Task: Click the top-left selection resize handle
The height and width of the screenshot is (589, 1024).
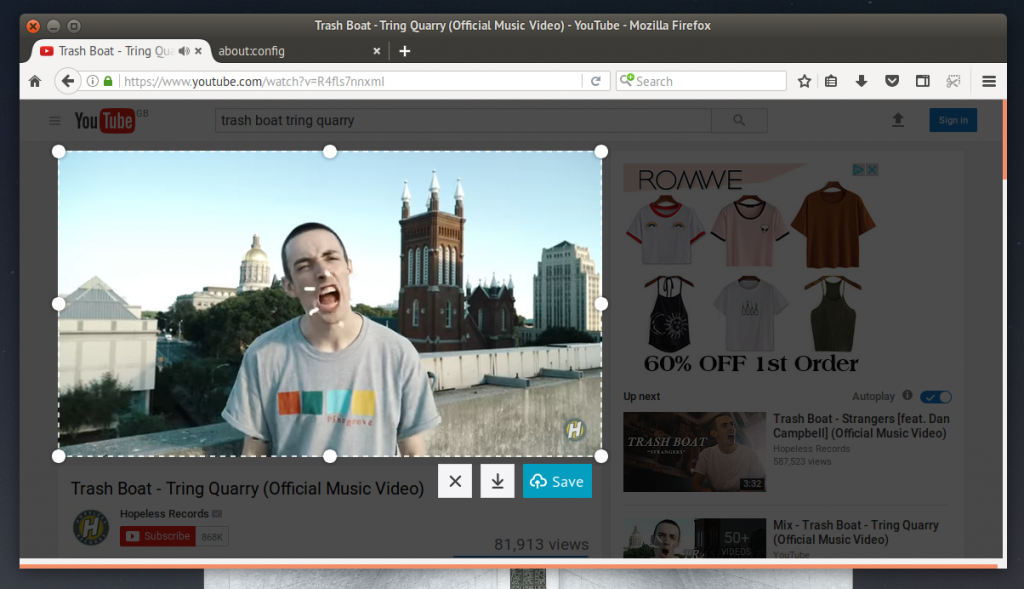Action: [x=59, y=151]
